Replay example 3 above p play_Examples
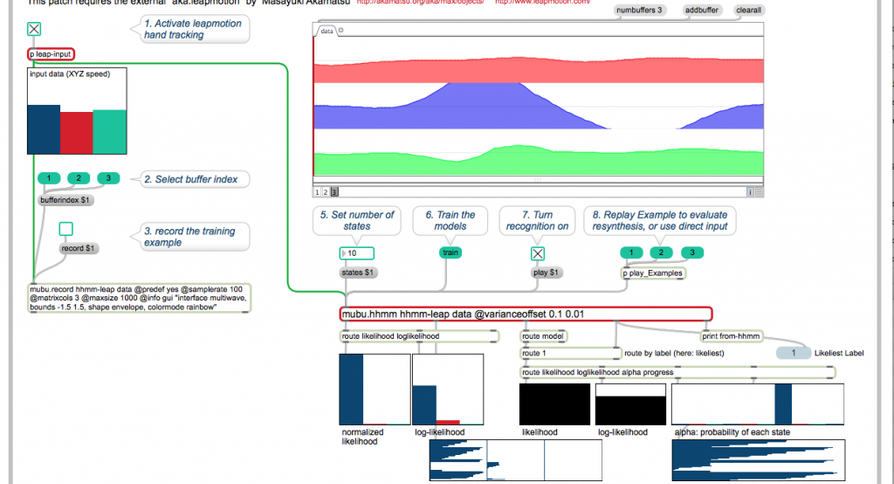Image resolution: width=894 pixels, height=484 pixels. click(x=692, y=253)
